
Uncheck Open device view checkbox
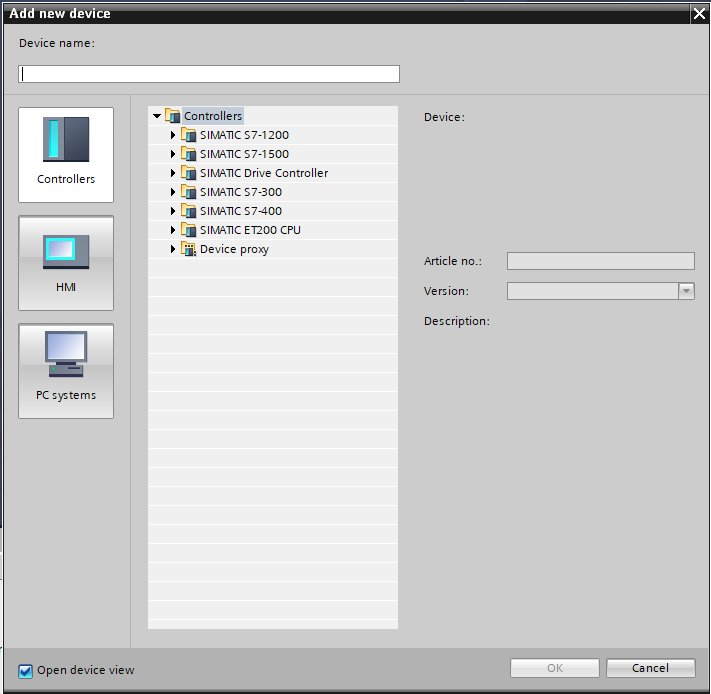[25, 671]
